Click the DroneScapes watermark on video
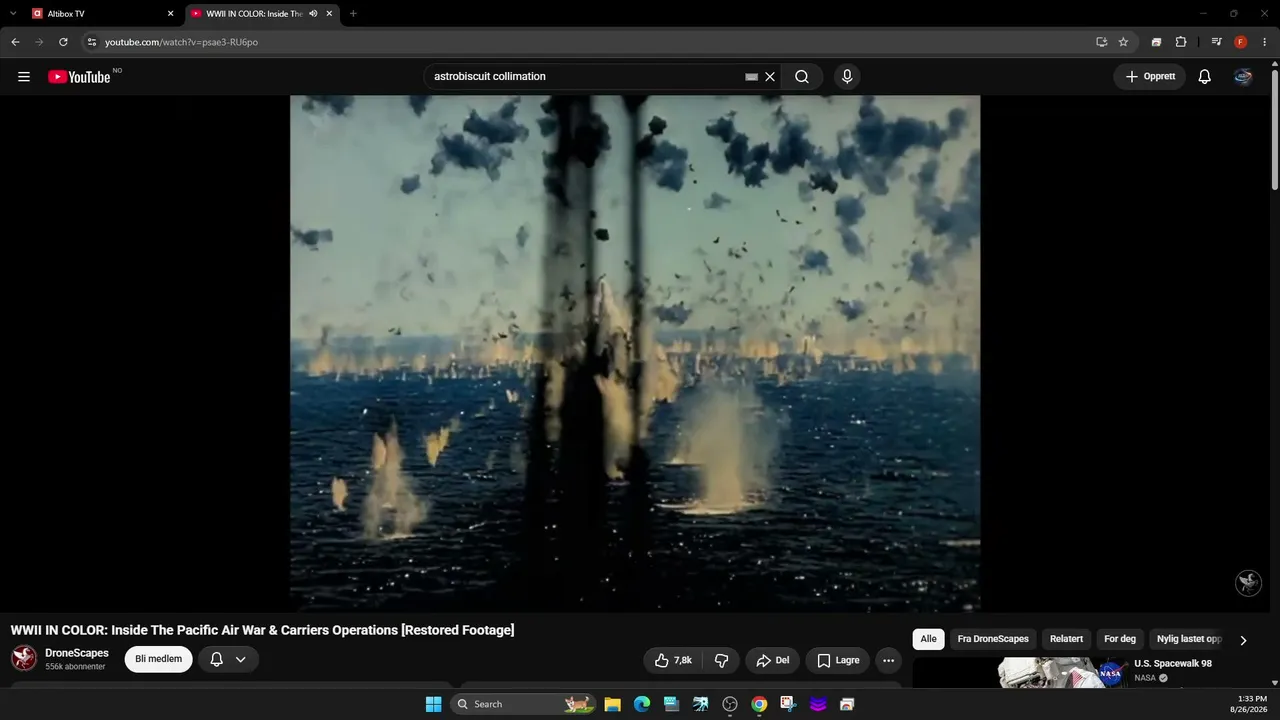Viewport: 1280px width, 720px height. tap(1248, 583)
